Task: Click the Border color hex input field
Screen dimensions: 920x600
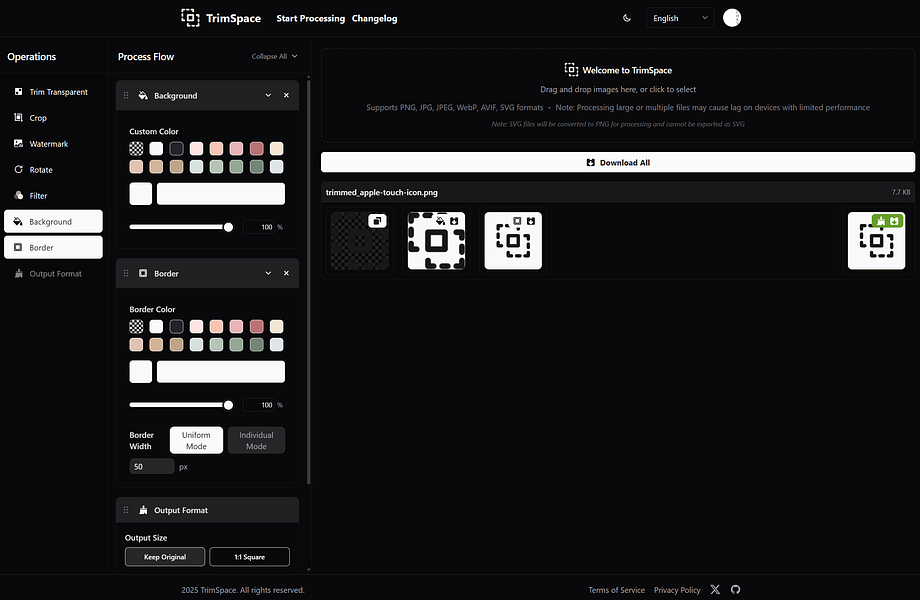Action: 221,371
